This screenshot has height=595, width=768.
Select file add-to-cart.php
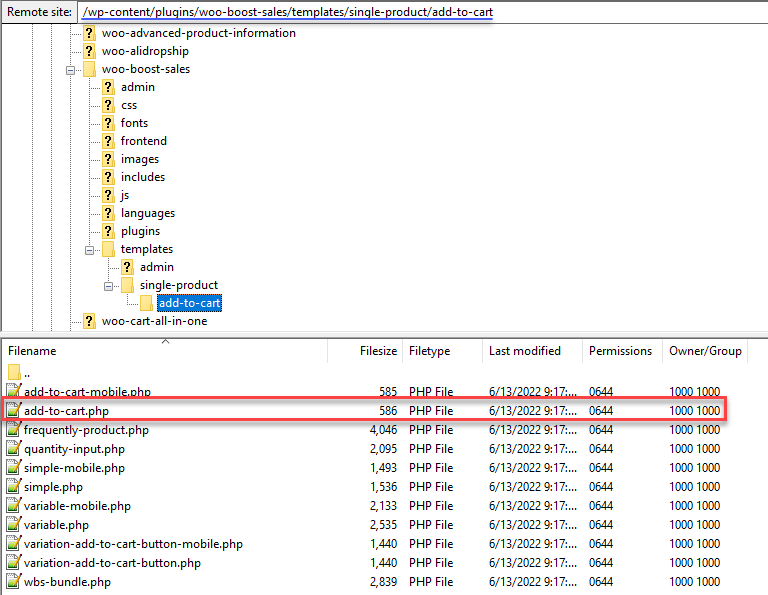[66, 411]
